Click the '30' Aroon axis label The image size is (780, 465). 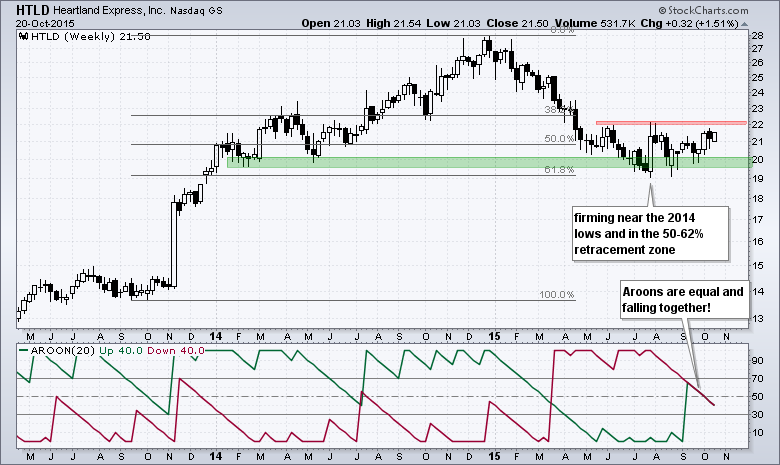pos(758,414)
